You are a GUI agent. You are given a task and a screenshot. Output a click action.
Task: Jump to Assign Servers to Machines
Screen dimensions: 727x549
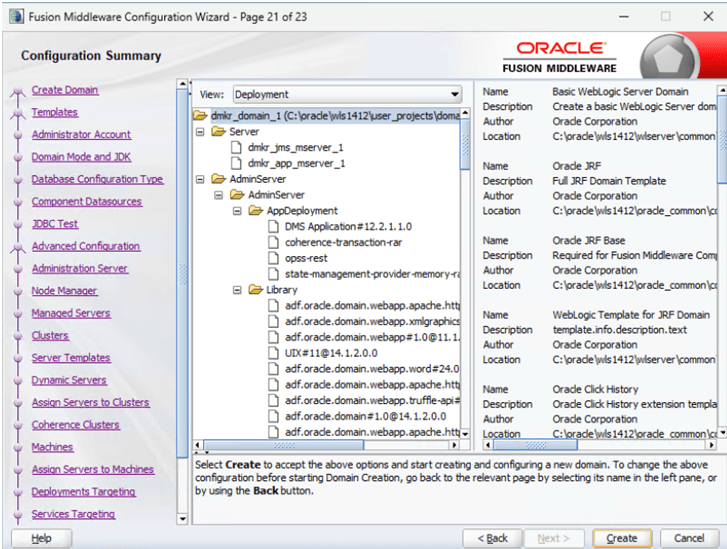(93, 469)
